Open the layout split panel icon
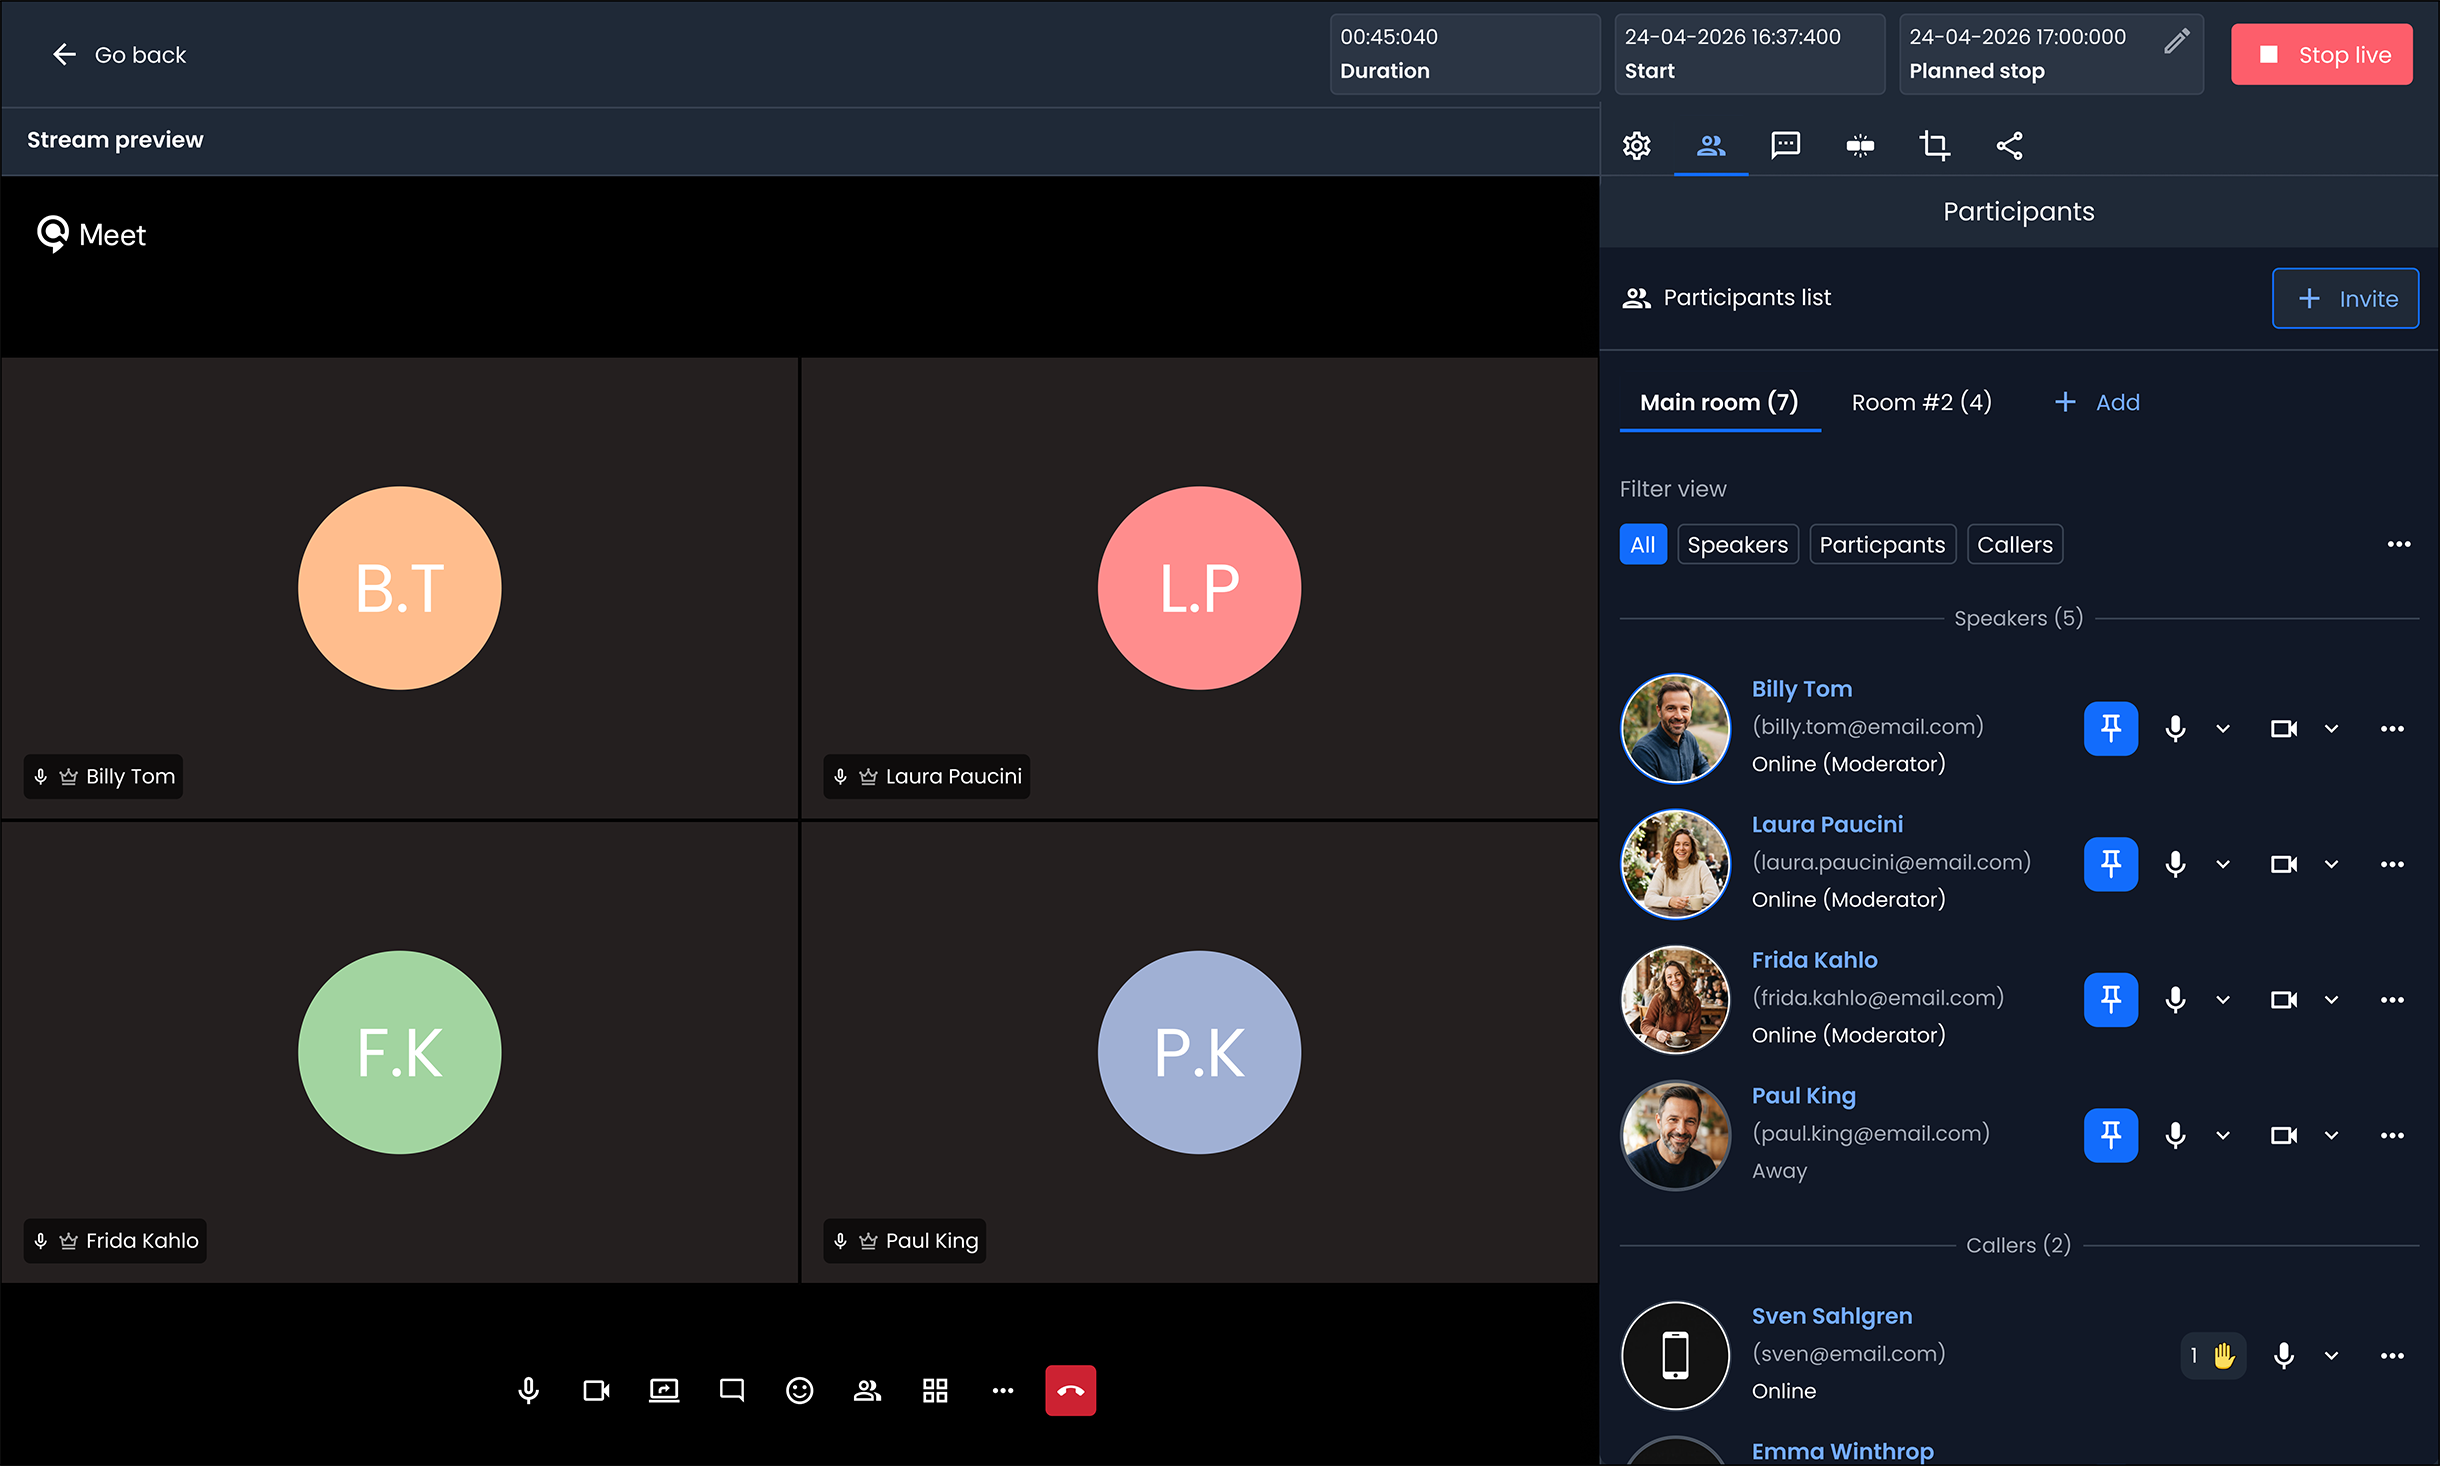The image size is (2440, 1466). (x=1860, y=146)
